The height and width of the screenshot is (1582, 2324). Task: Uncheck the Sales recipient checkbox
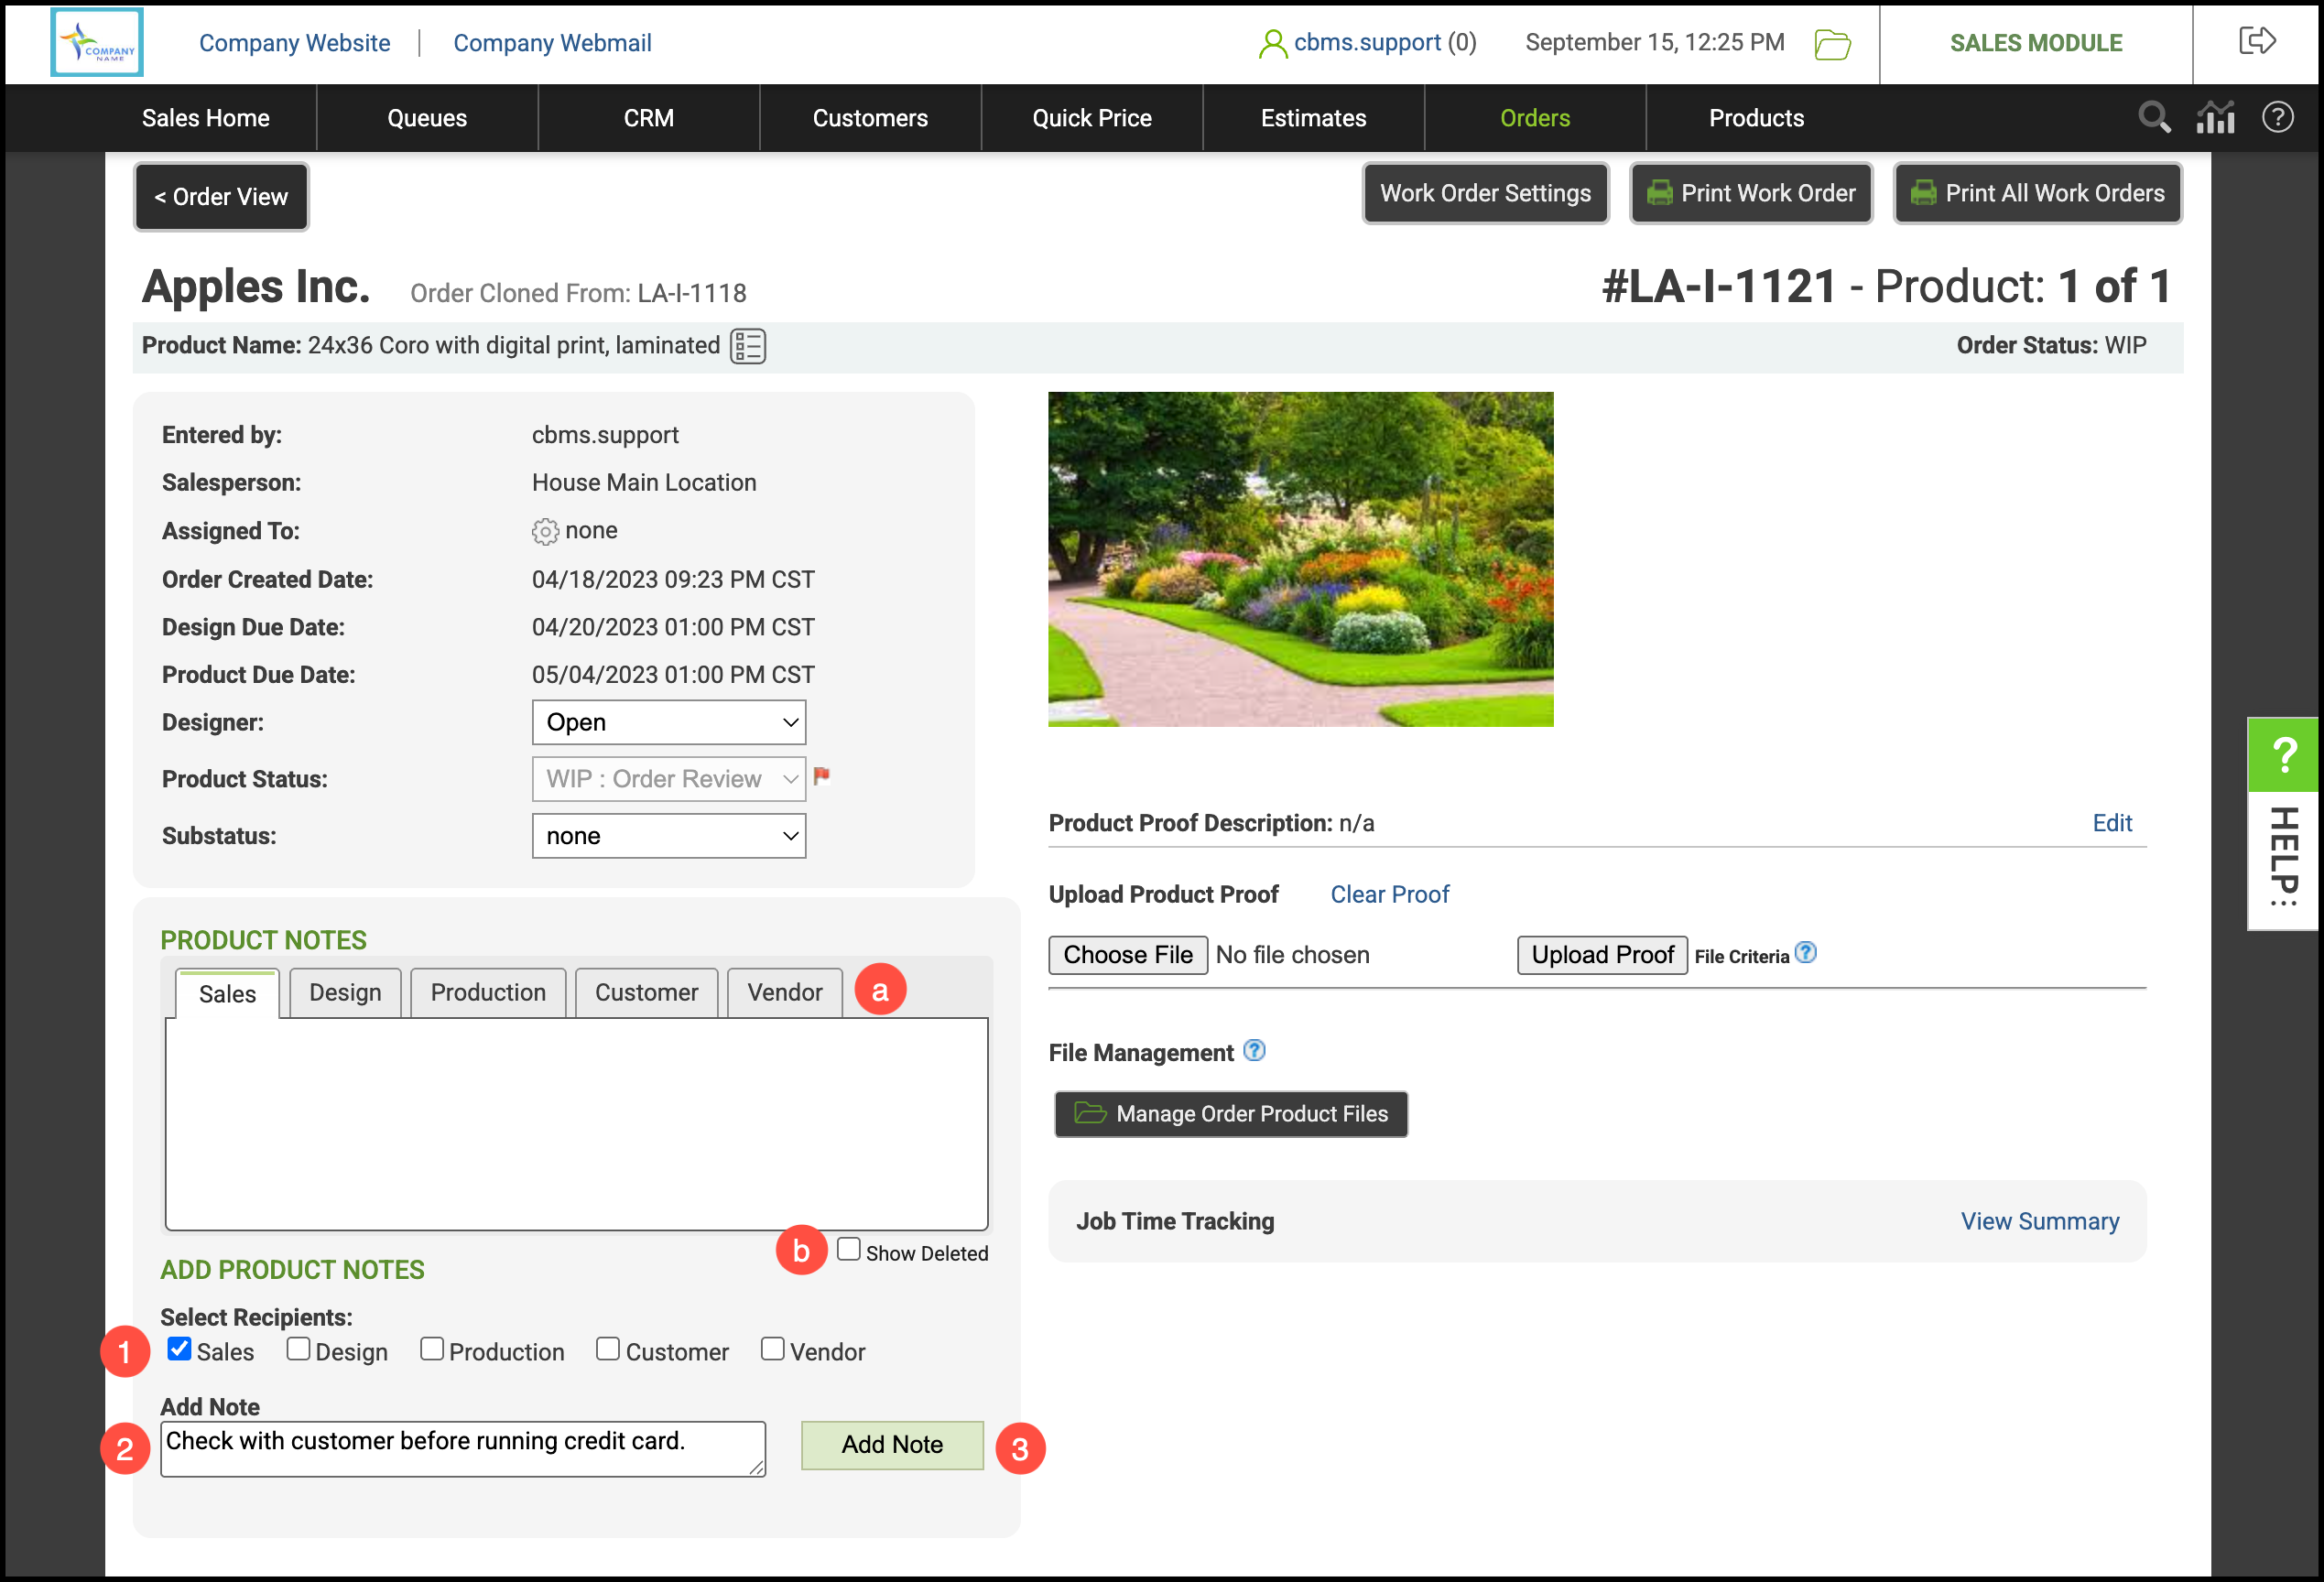[179, 1348]
